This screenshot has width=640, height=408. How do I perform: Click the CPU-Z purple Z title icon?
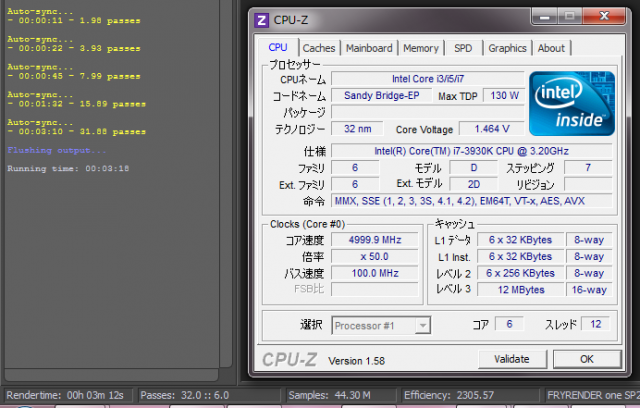pyautogui.click(x=261, y=20)
